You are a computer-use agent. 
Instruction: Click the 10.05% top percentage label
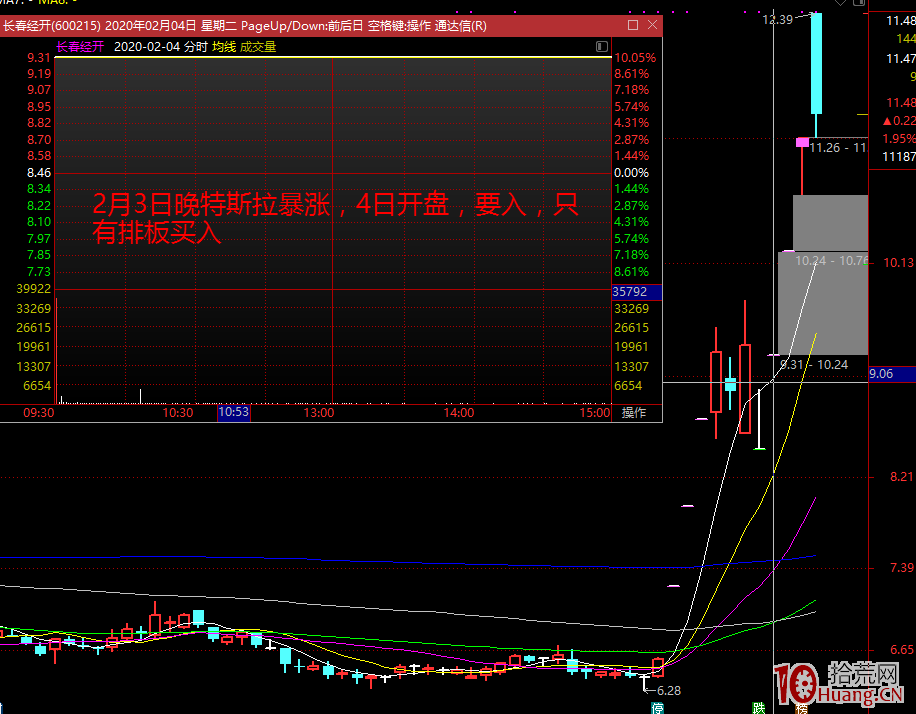[635, 58]
